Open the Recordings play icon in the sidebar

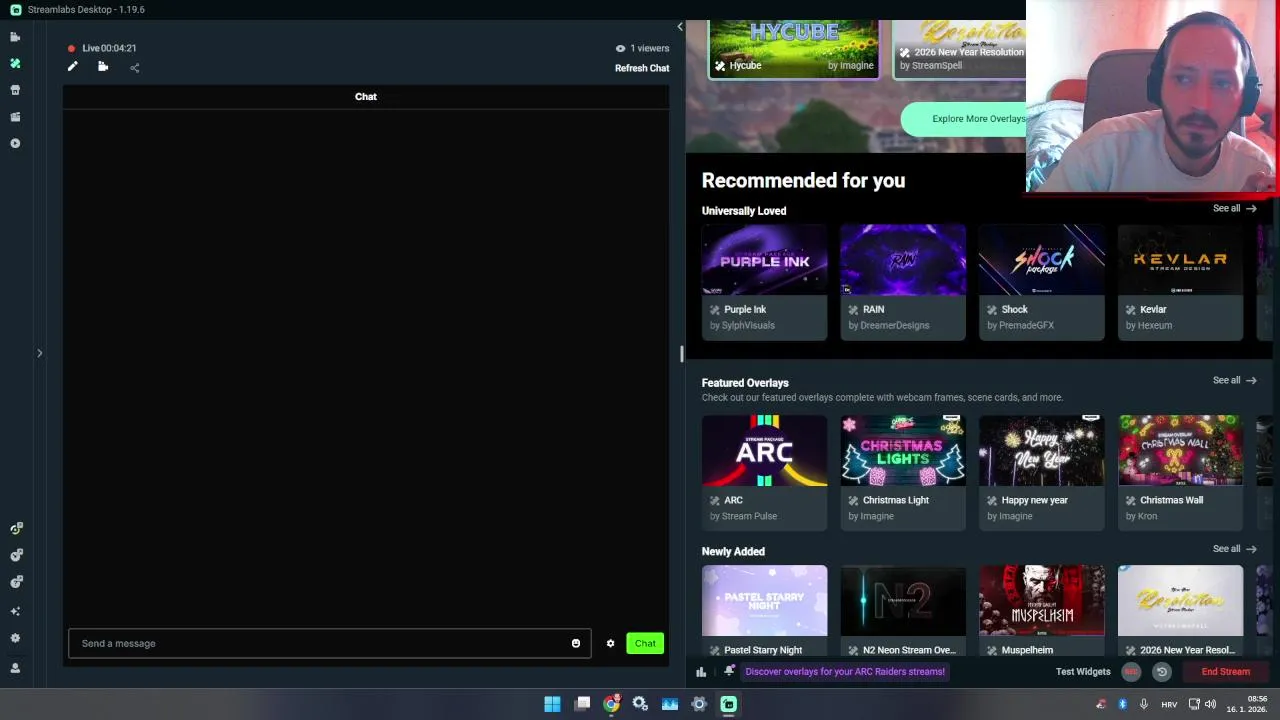[15, 143]
